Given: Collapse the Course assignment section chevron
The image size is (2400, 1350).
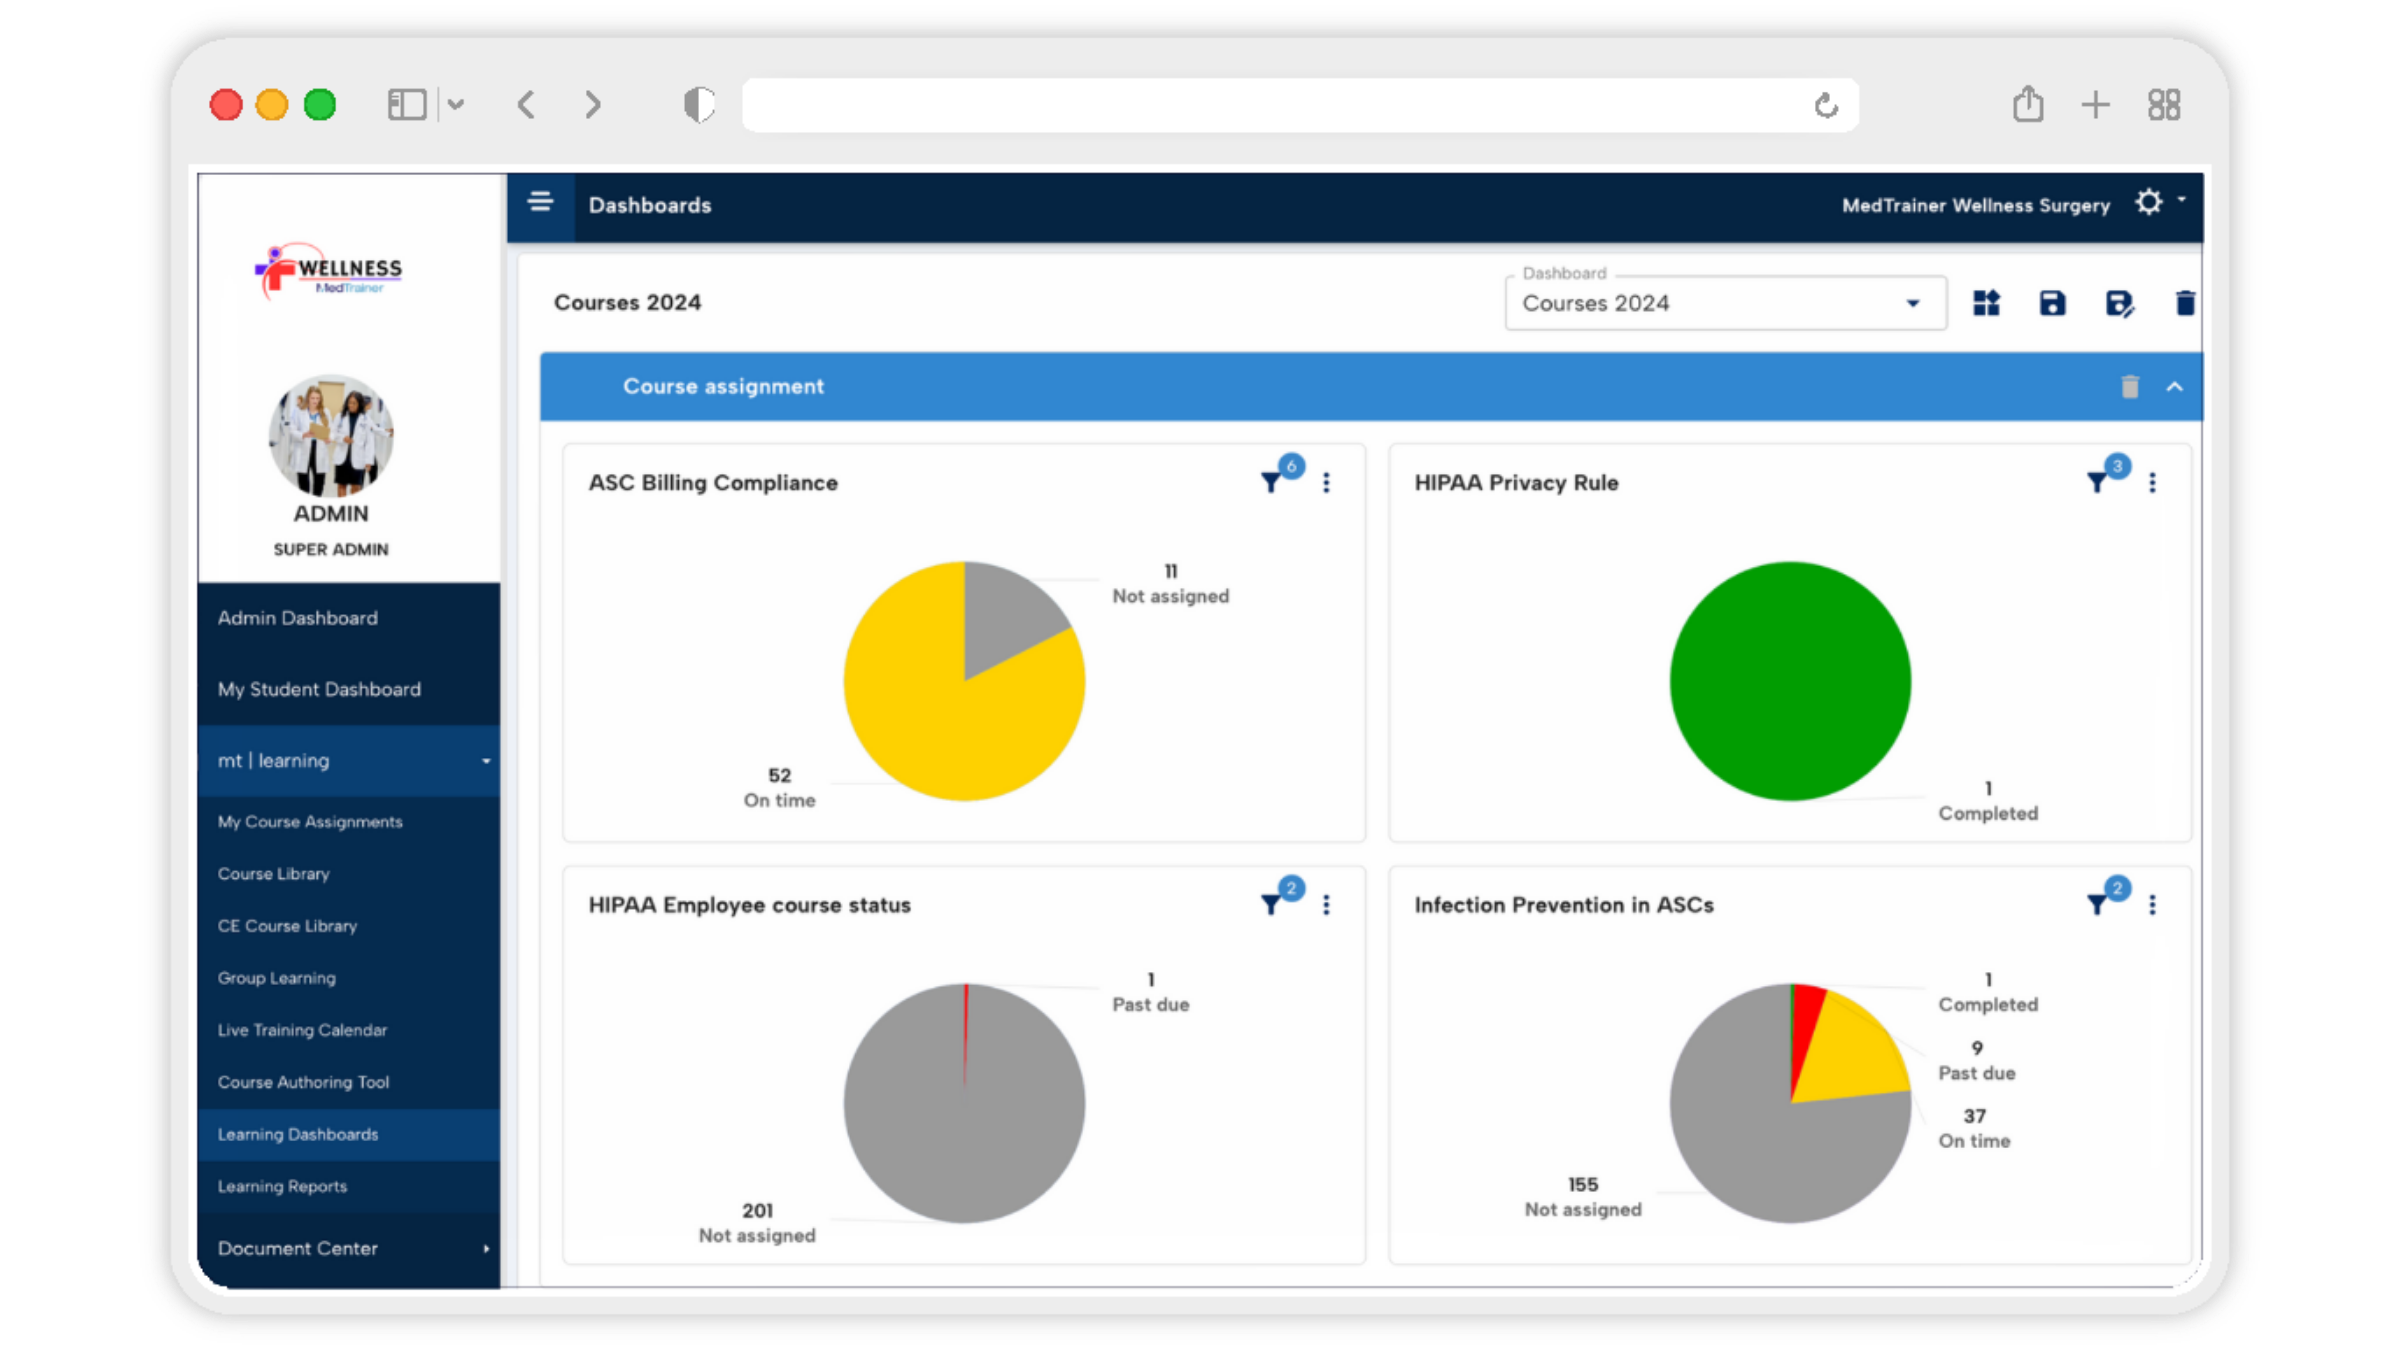Looking at the screenshot, I should [x=2174, y=387].
